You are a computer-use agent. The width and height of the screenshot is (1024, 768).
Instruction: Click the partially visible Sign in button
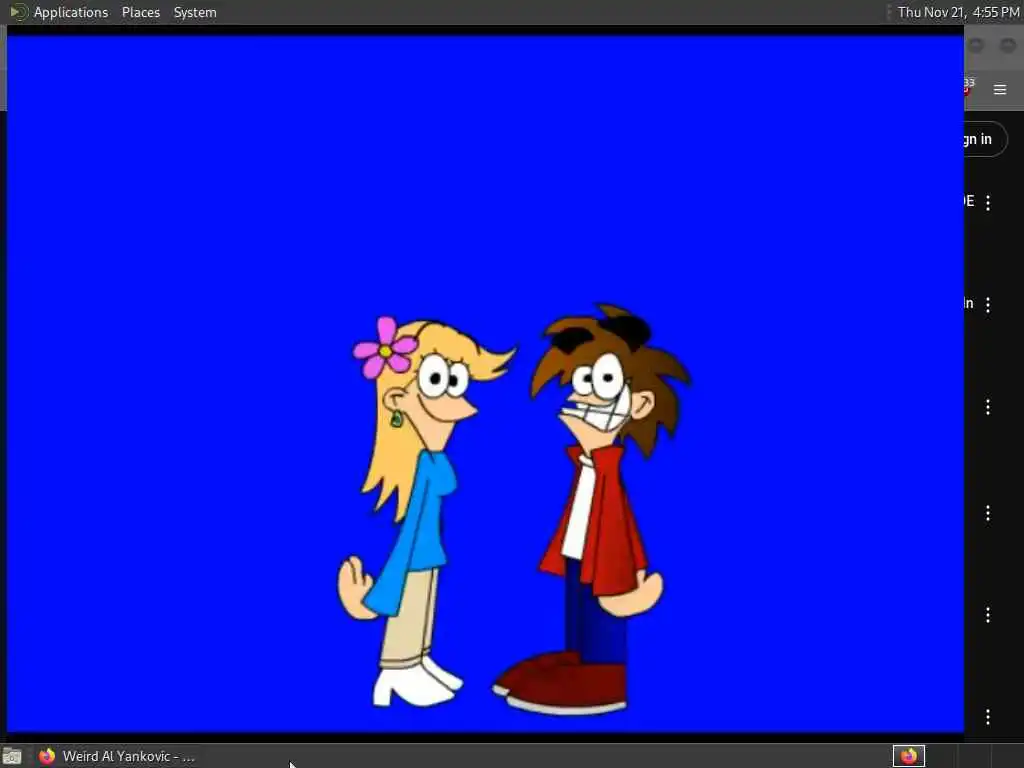point(985,139)
